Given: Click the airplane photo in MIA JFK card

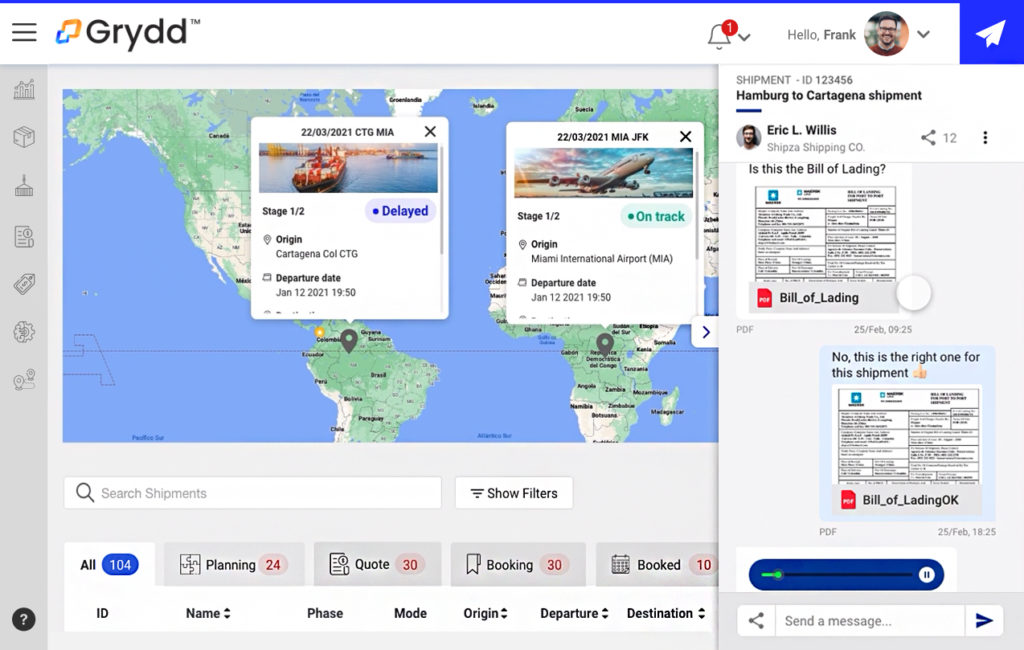Looking at the screenshot, I should pyautogui.click(x=603, y=172).
